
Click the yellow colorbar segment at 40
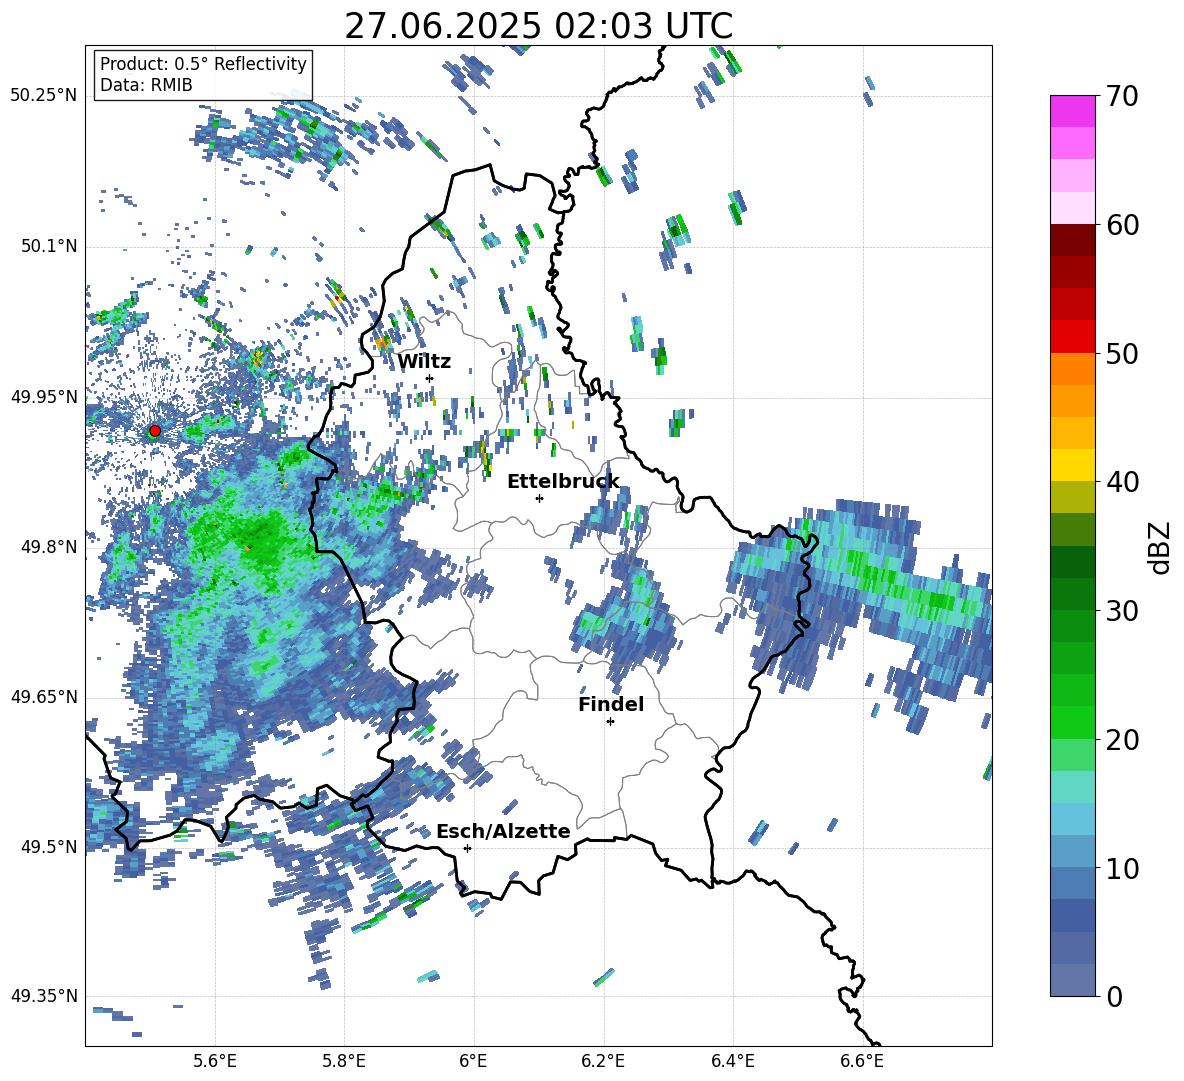pyautogui.click(x=1072, y=465)
